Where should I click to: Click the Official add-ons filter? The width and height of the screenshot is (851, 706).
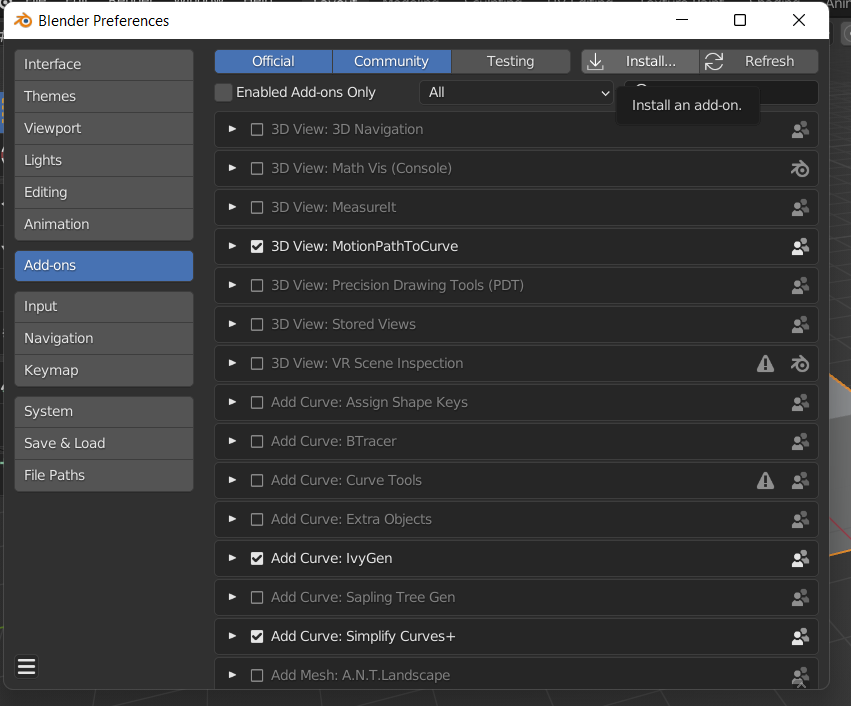(x=273, y=61)
